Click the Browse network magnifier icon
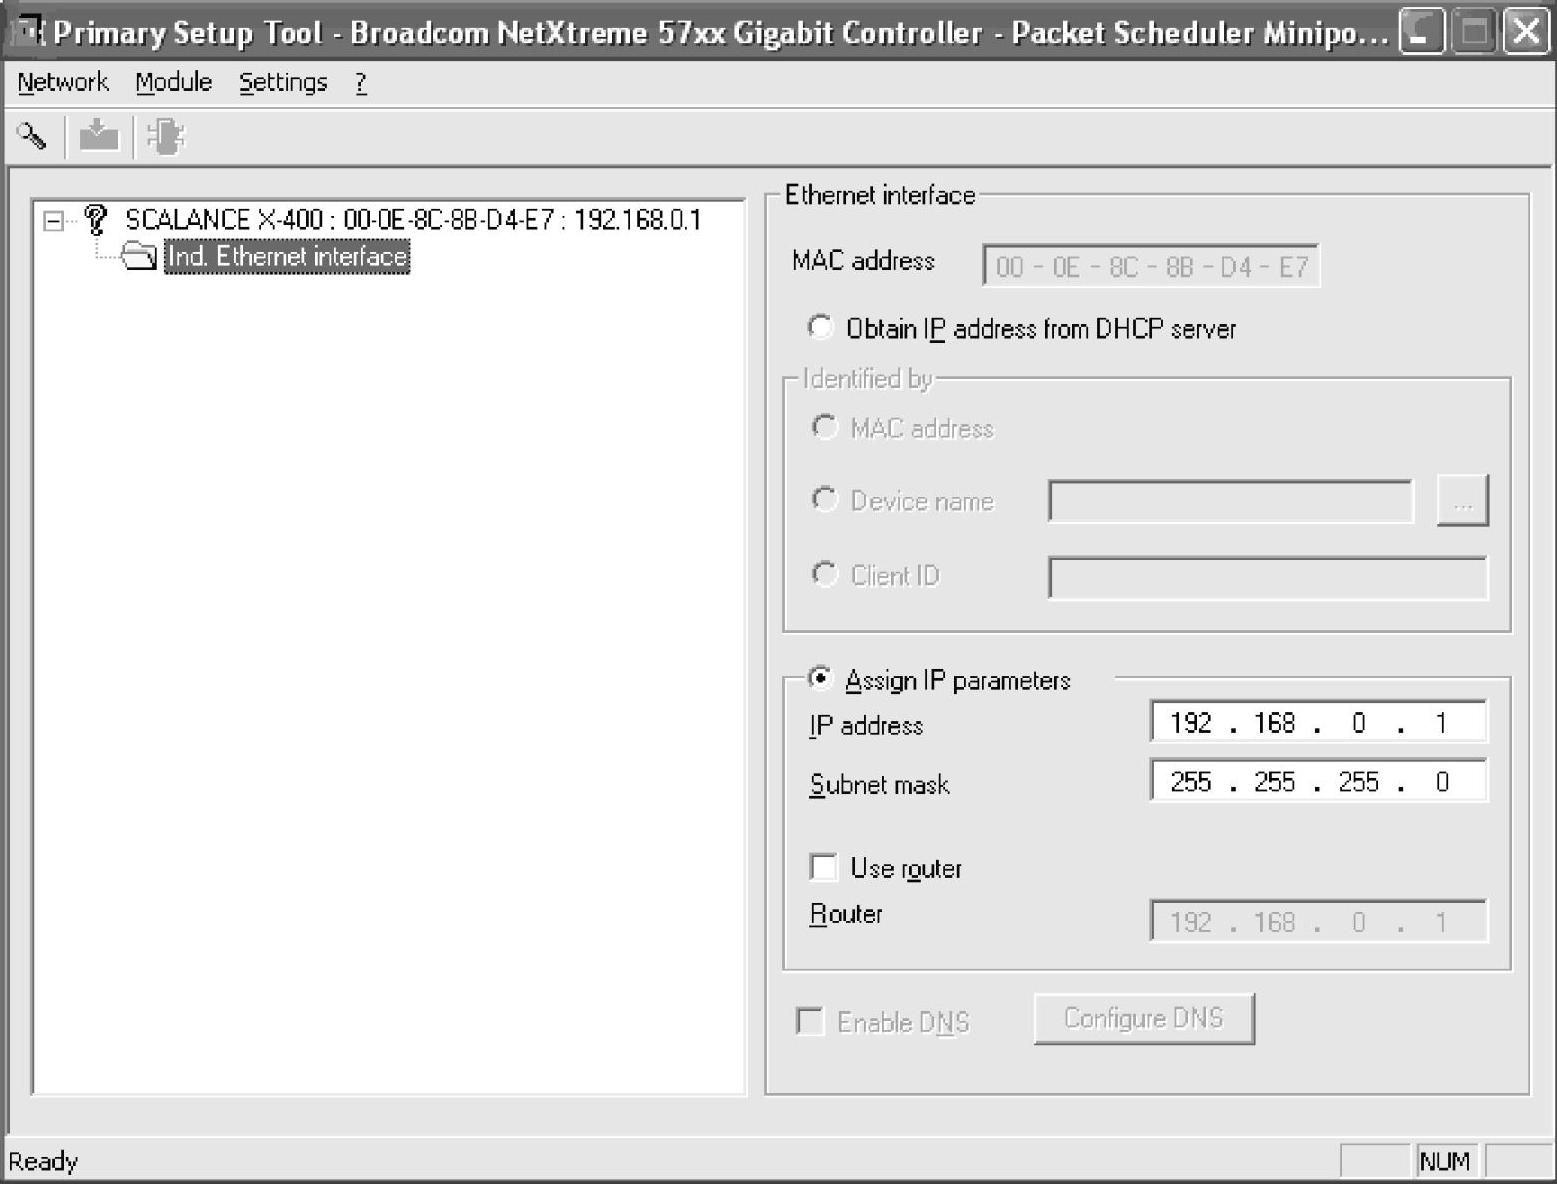This screenshot has height=1184, width=1557. (32, 136)
